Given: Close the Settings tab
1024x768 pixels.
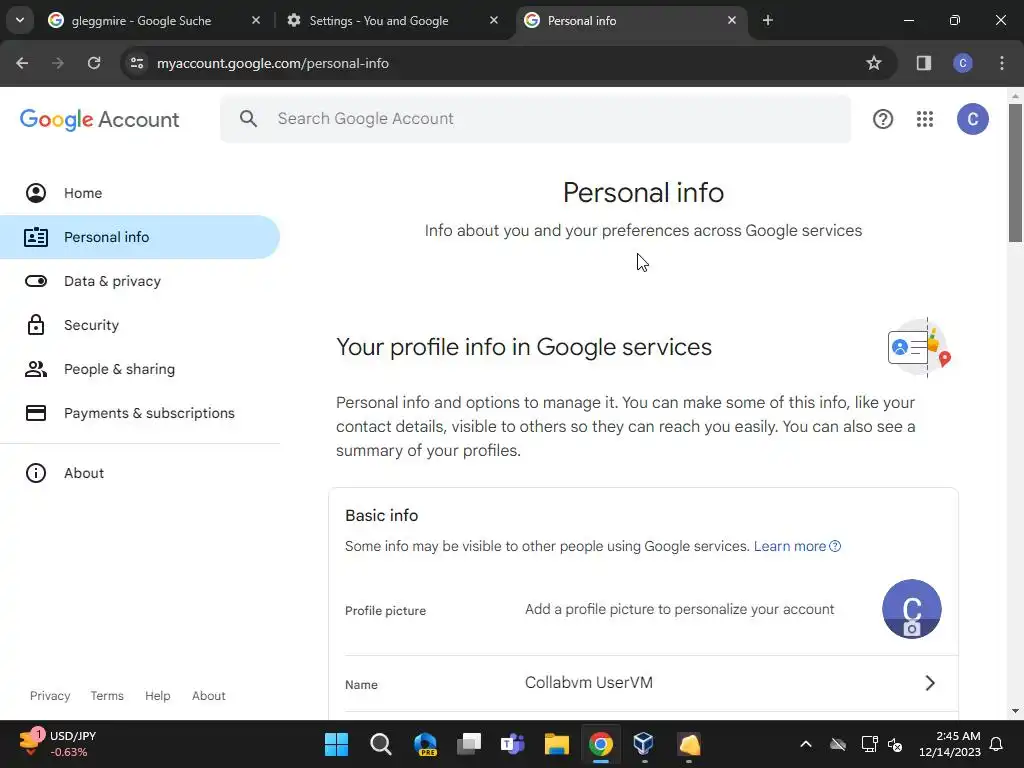Looking at the screenshot, I should [494, 20].
